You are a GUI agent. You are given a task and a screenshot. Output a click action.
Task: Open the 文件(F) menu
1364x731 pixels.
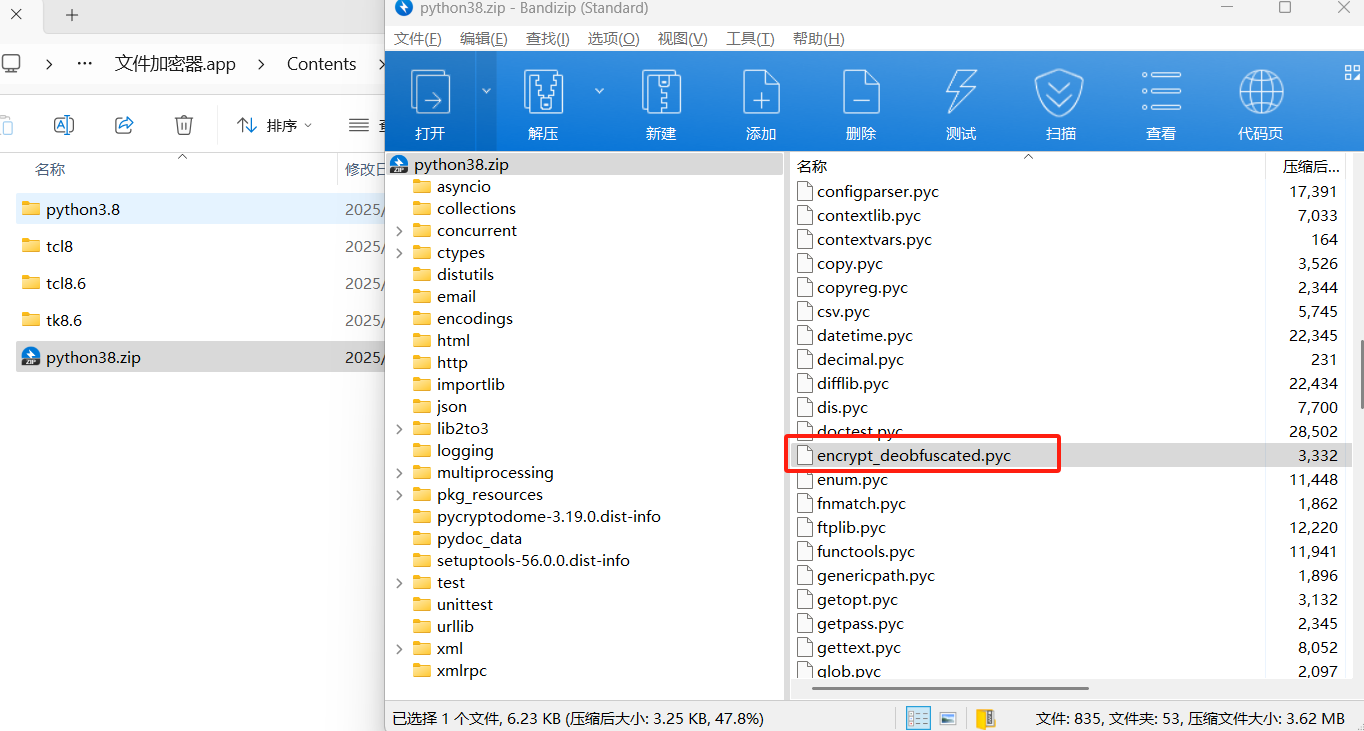click(417, 39)
